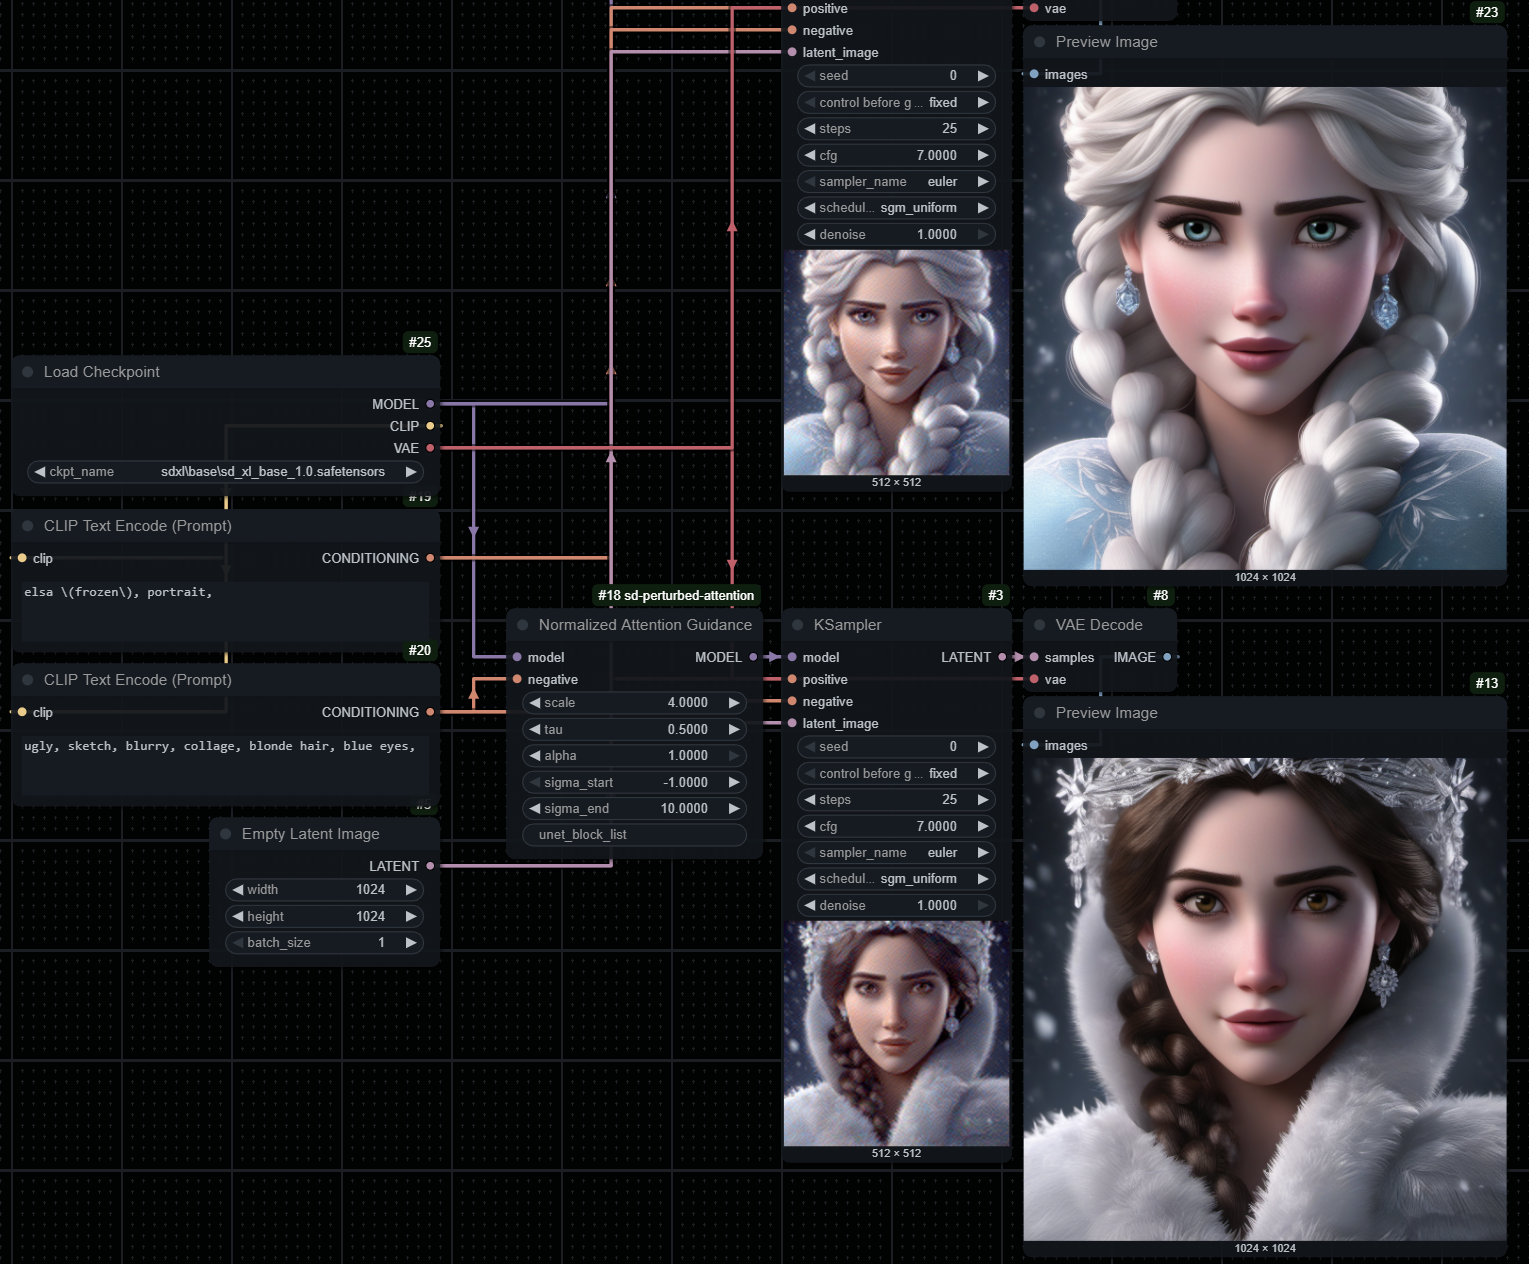1529x1264 pixels.
Task: Decrease cfg with left arrow in KSampler #3
Action: click(x=810, y=826)
